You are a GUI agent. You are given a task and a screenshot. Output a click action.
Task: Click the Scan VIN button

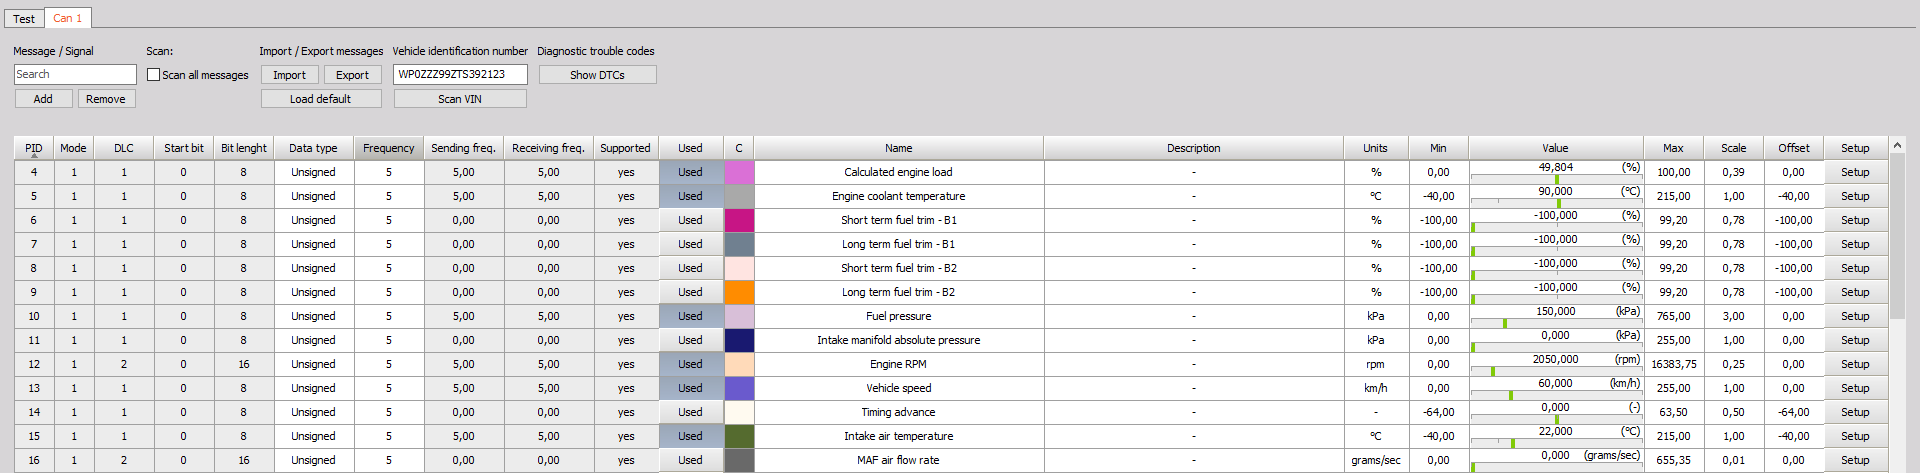460,99
